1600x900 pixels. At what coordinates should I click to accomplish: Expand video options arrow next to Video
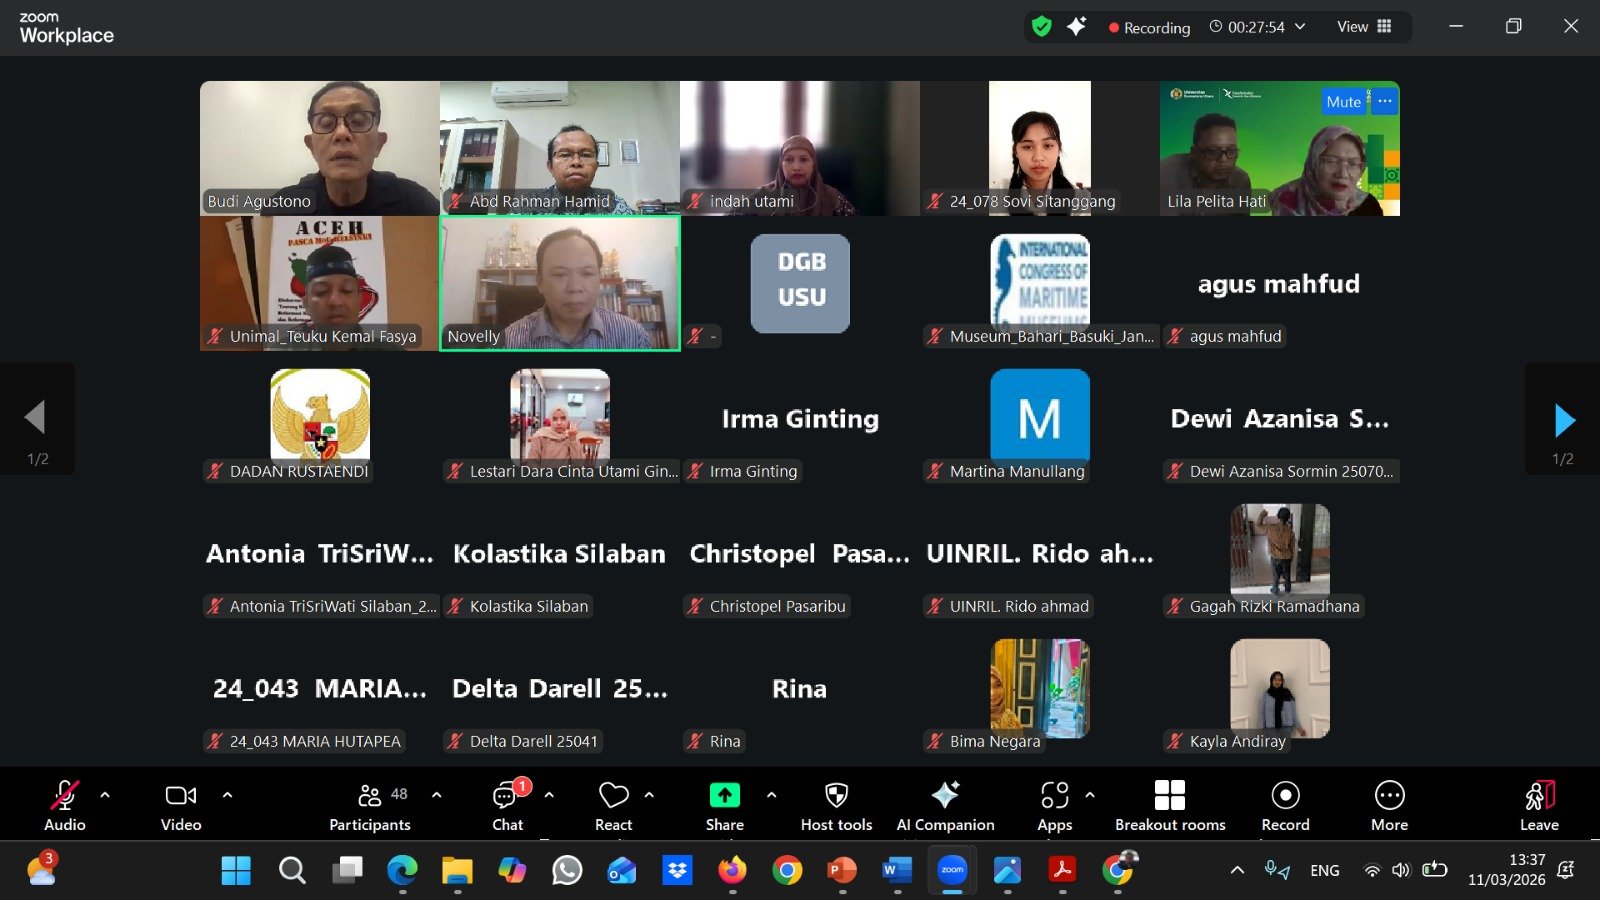[x=227, y=795]
